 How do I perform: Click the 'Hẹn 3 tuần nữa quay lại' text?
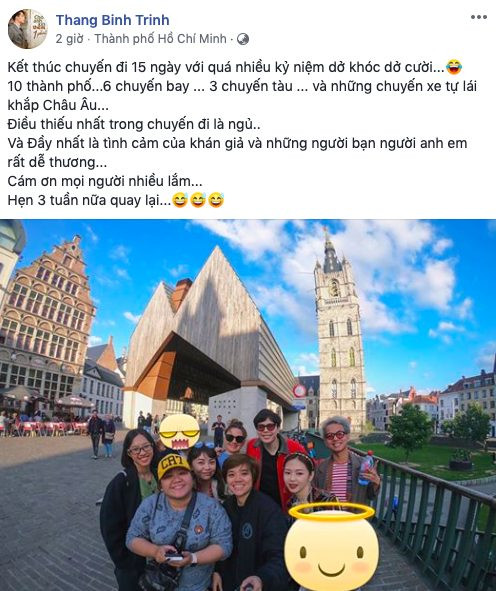tap(89, 200)
